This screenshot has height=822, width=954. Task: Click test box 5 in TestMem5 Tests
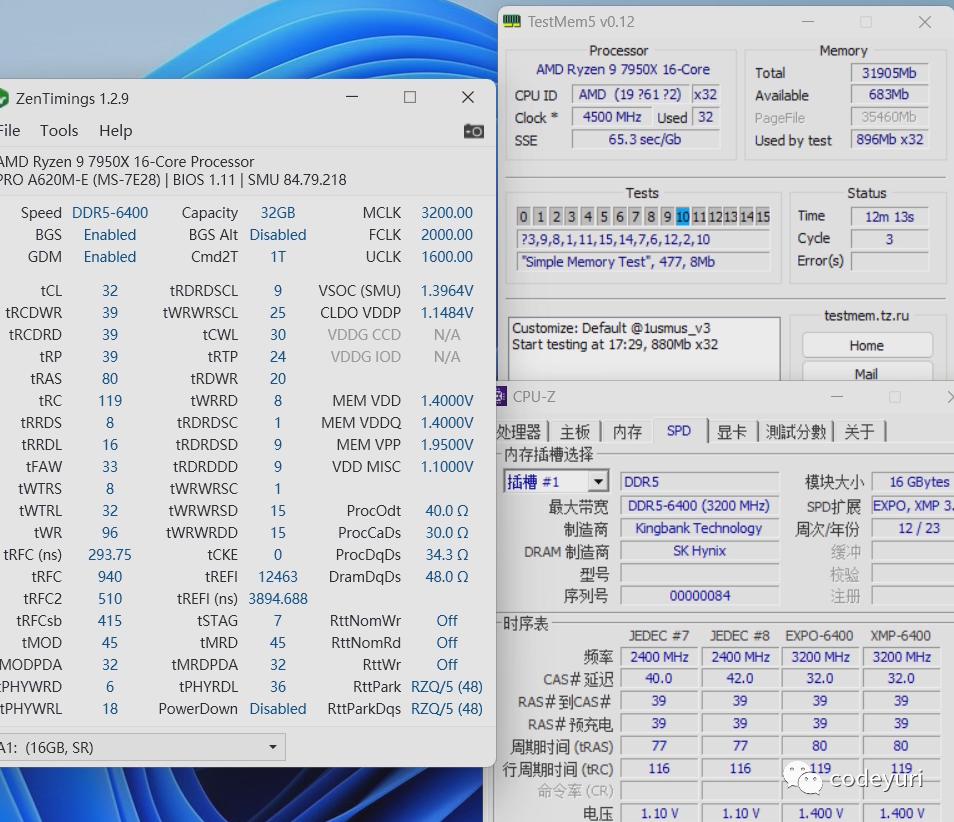tap(603, 217)
